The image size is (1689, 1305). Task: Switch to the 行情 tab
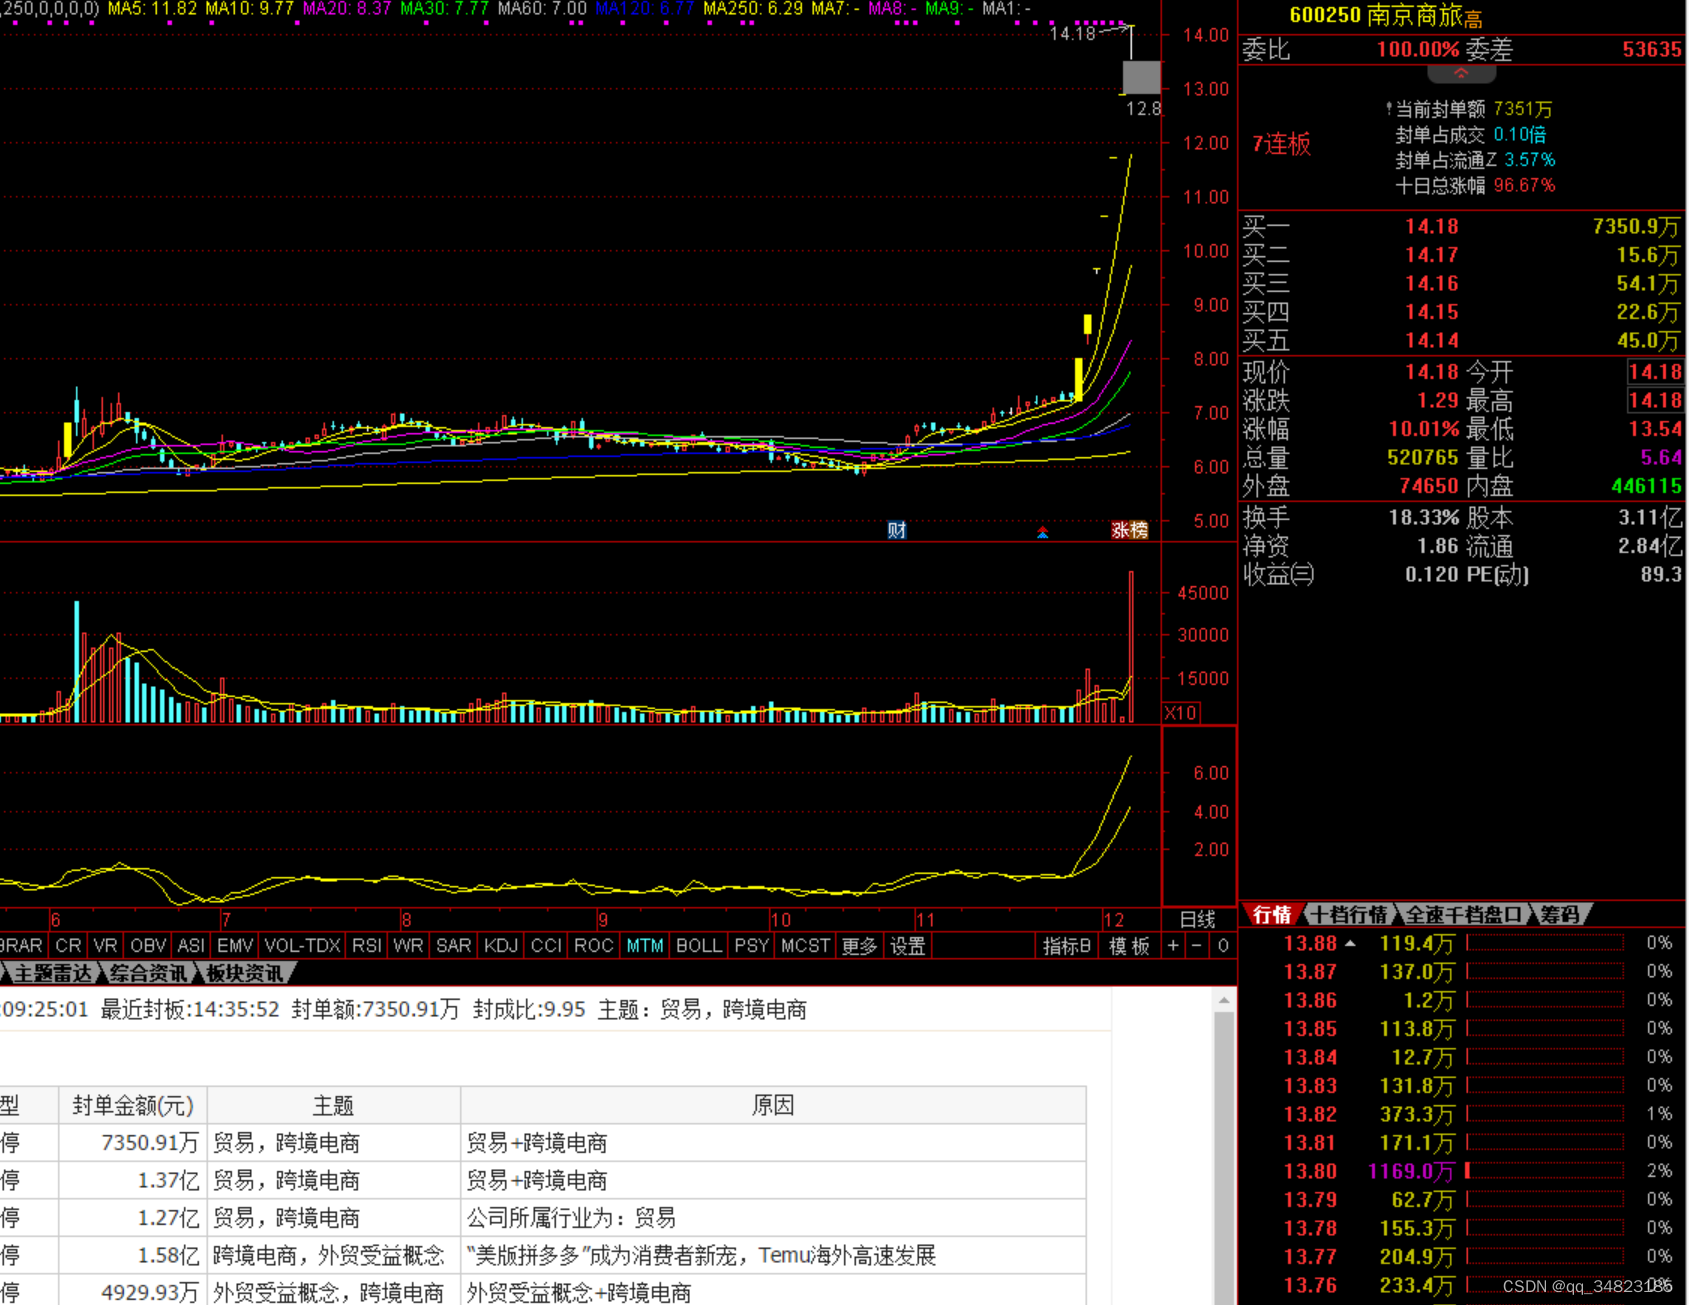pos(1272,914)
